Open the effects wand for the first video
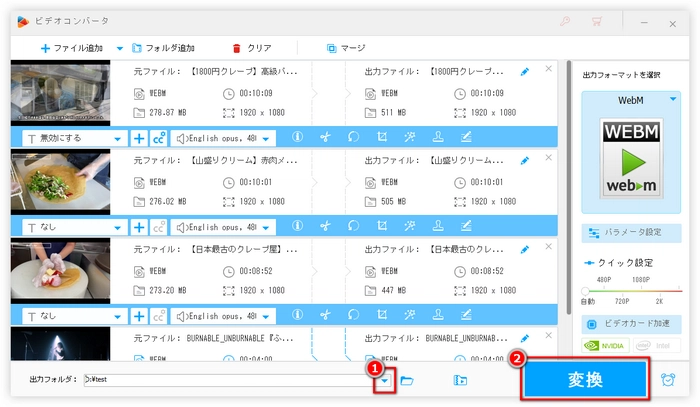Screen dimensions: 700x407 click(x=410, y=138)
